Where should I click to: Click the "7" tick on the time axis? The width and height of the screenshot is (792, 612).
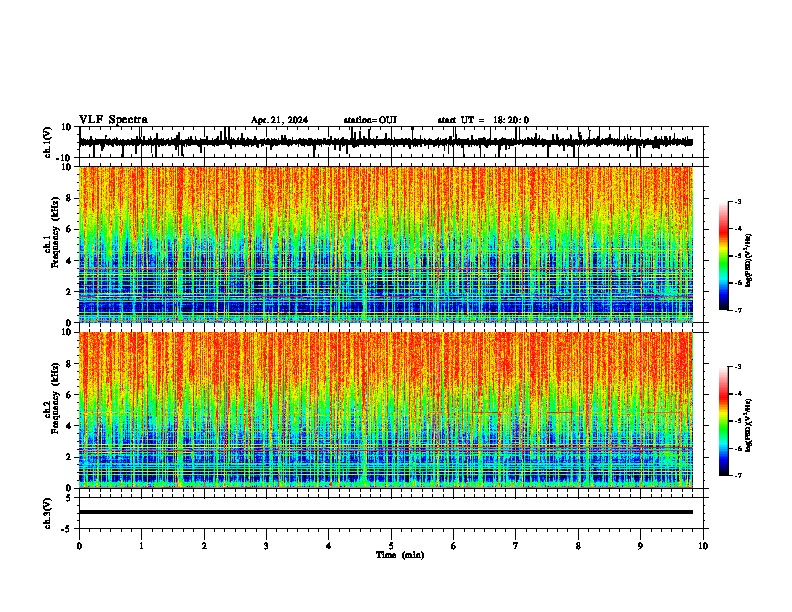(x=516, y=546)
